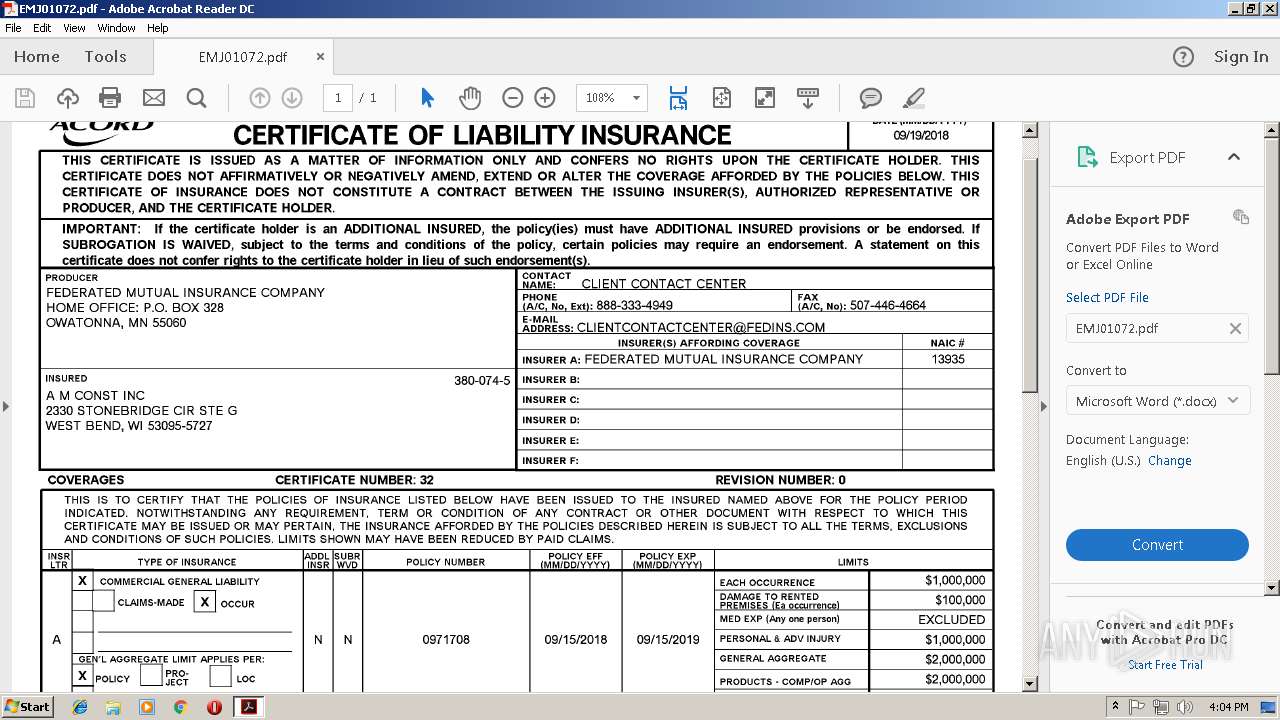Toggle the PROJECT aggregate checkbox

point(150,676)
